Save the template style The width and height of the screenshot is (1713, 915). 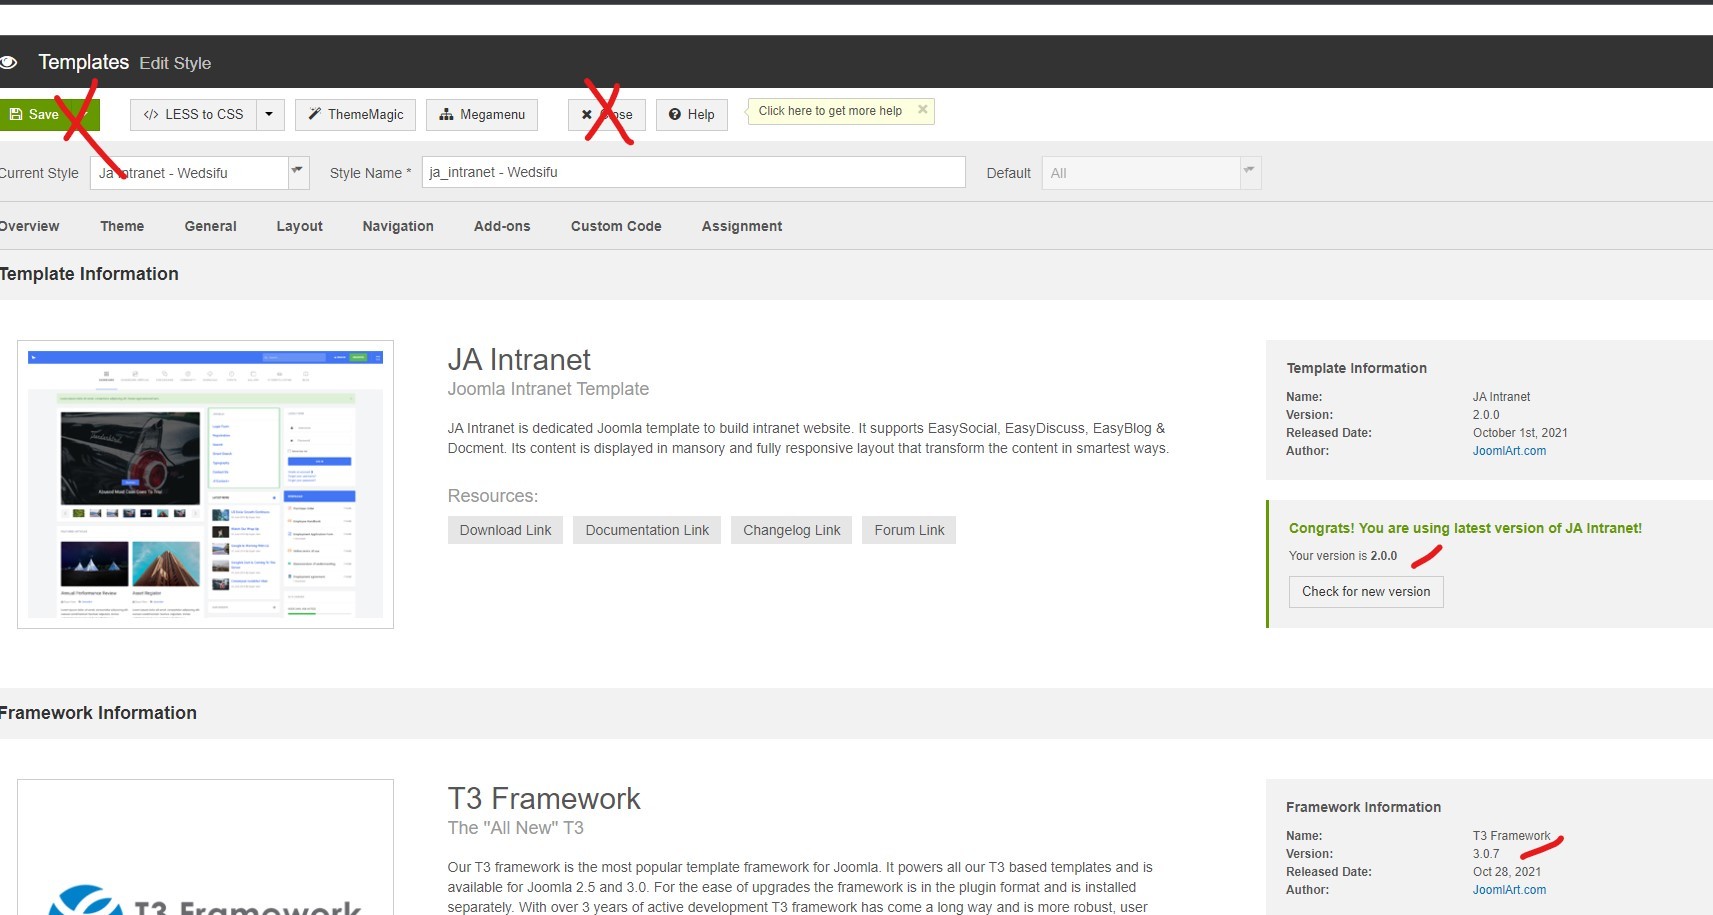[36, 114]
